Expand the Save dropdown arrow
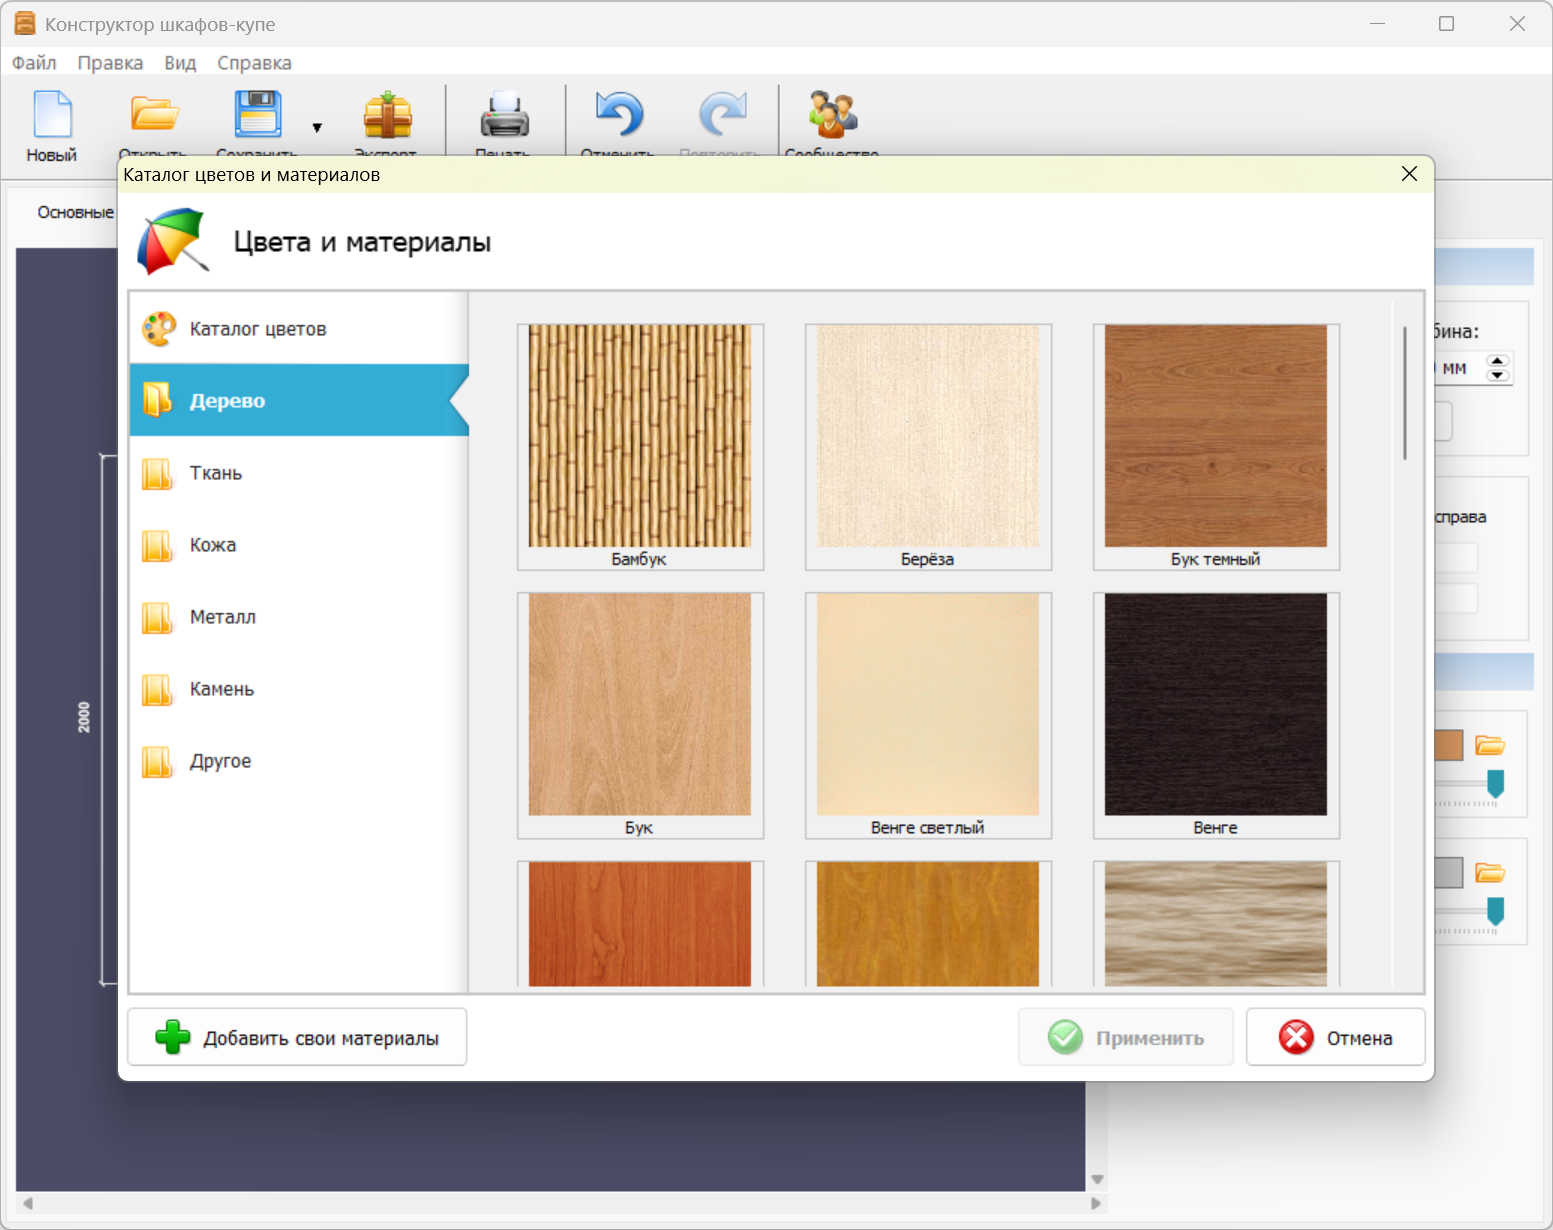Screen dimensions: 1553x1230 pyautogui.click(x=317, y=128)
